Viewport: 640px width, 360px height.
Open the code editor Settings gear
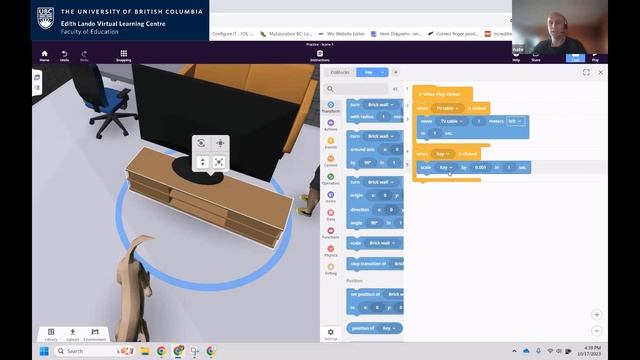pos(331,334)
